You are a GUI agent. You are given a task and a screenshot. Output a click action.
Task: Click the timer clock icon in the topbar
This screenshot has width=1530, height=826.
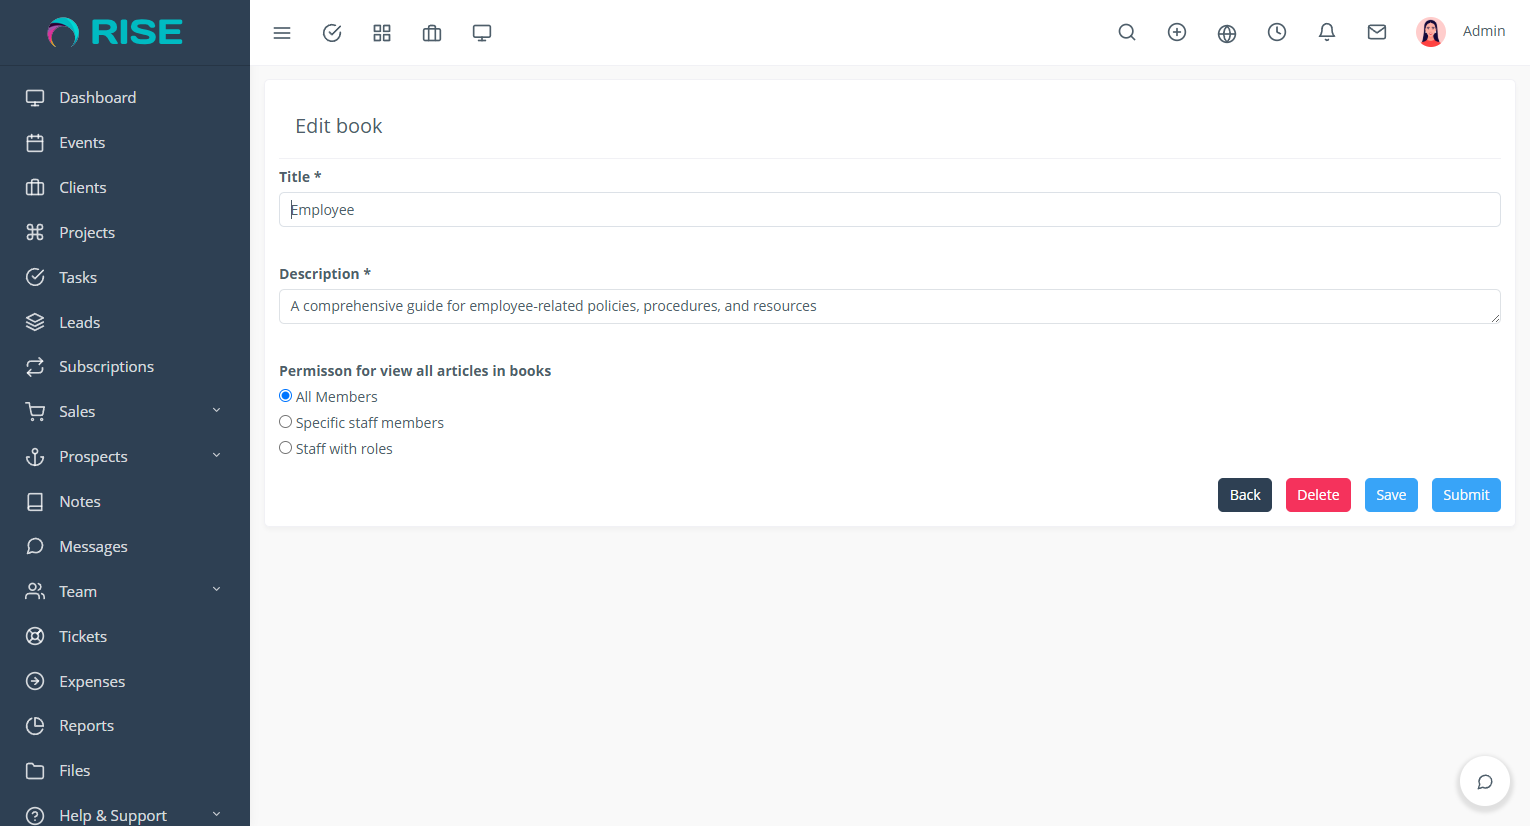[1277, 32]
